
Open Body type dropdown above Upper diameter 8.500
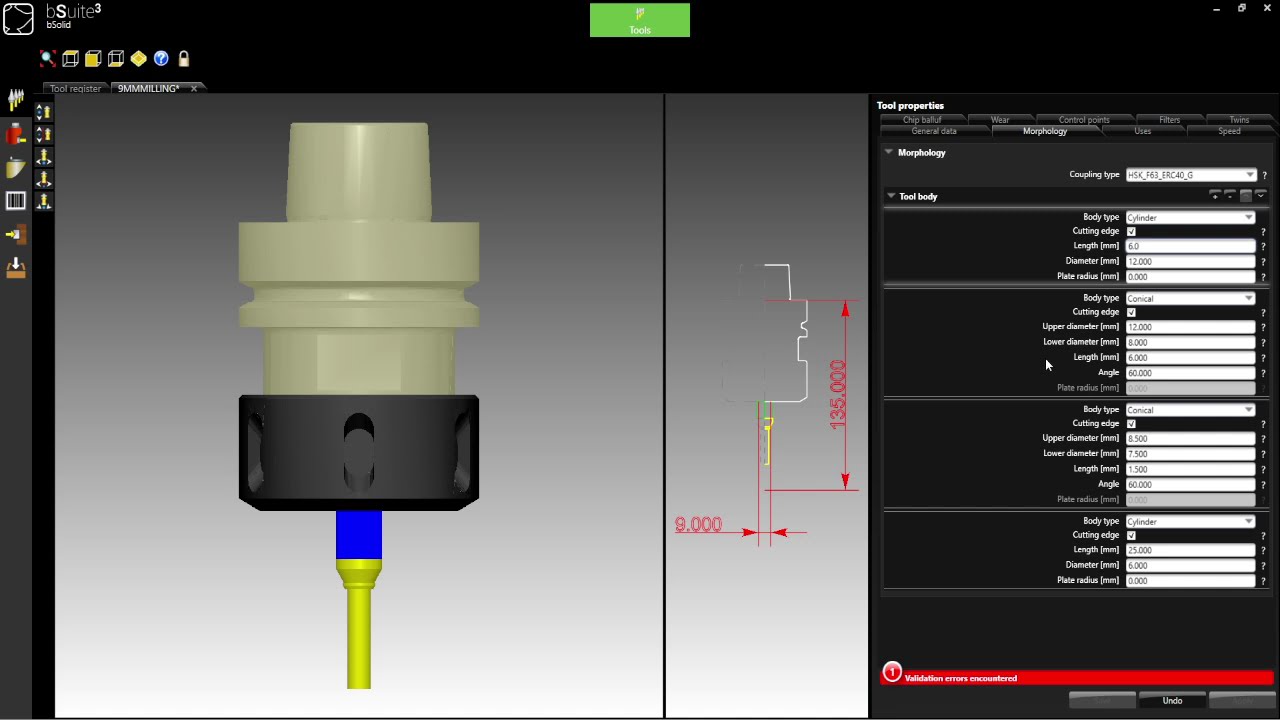coord(1190,410)
